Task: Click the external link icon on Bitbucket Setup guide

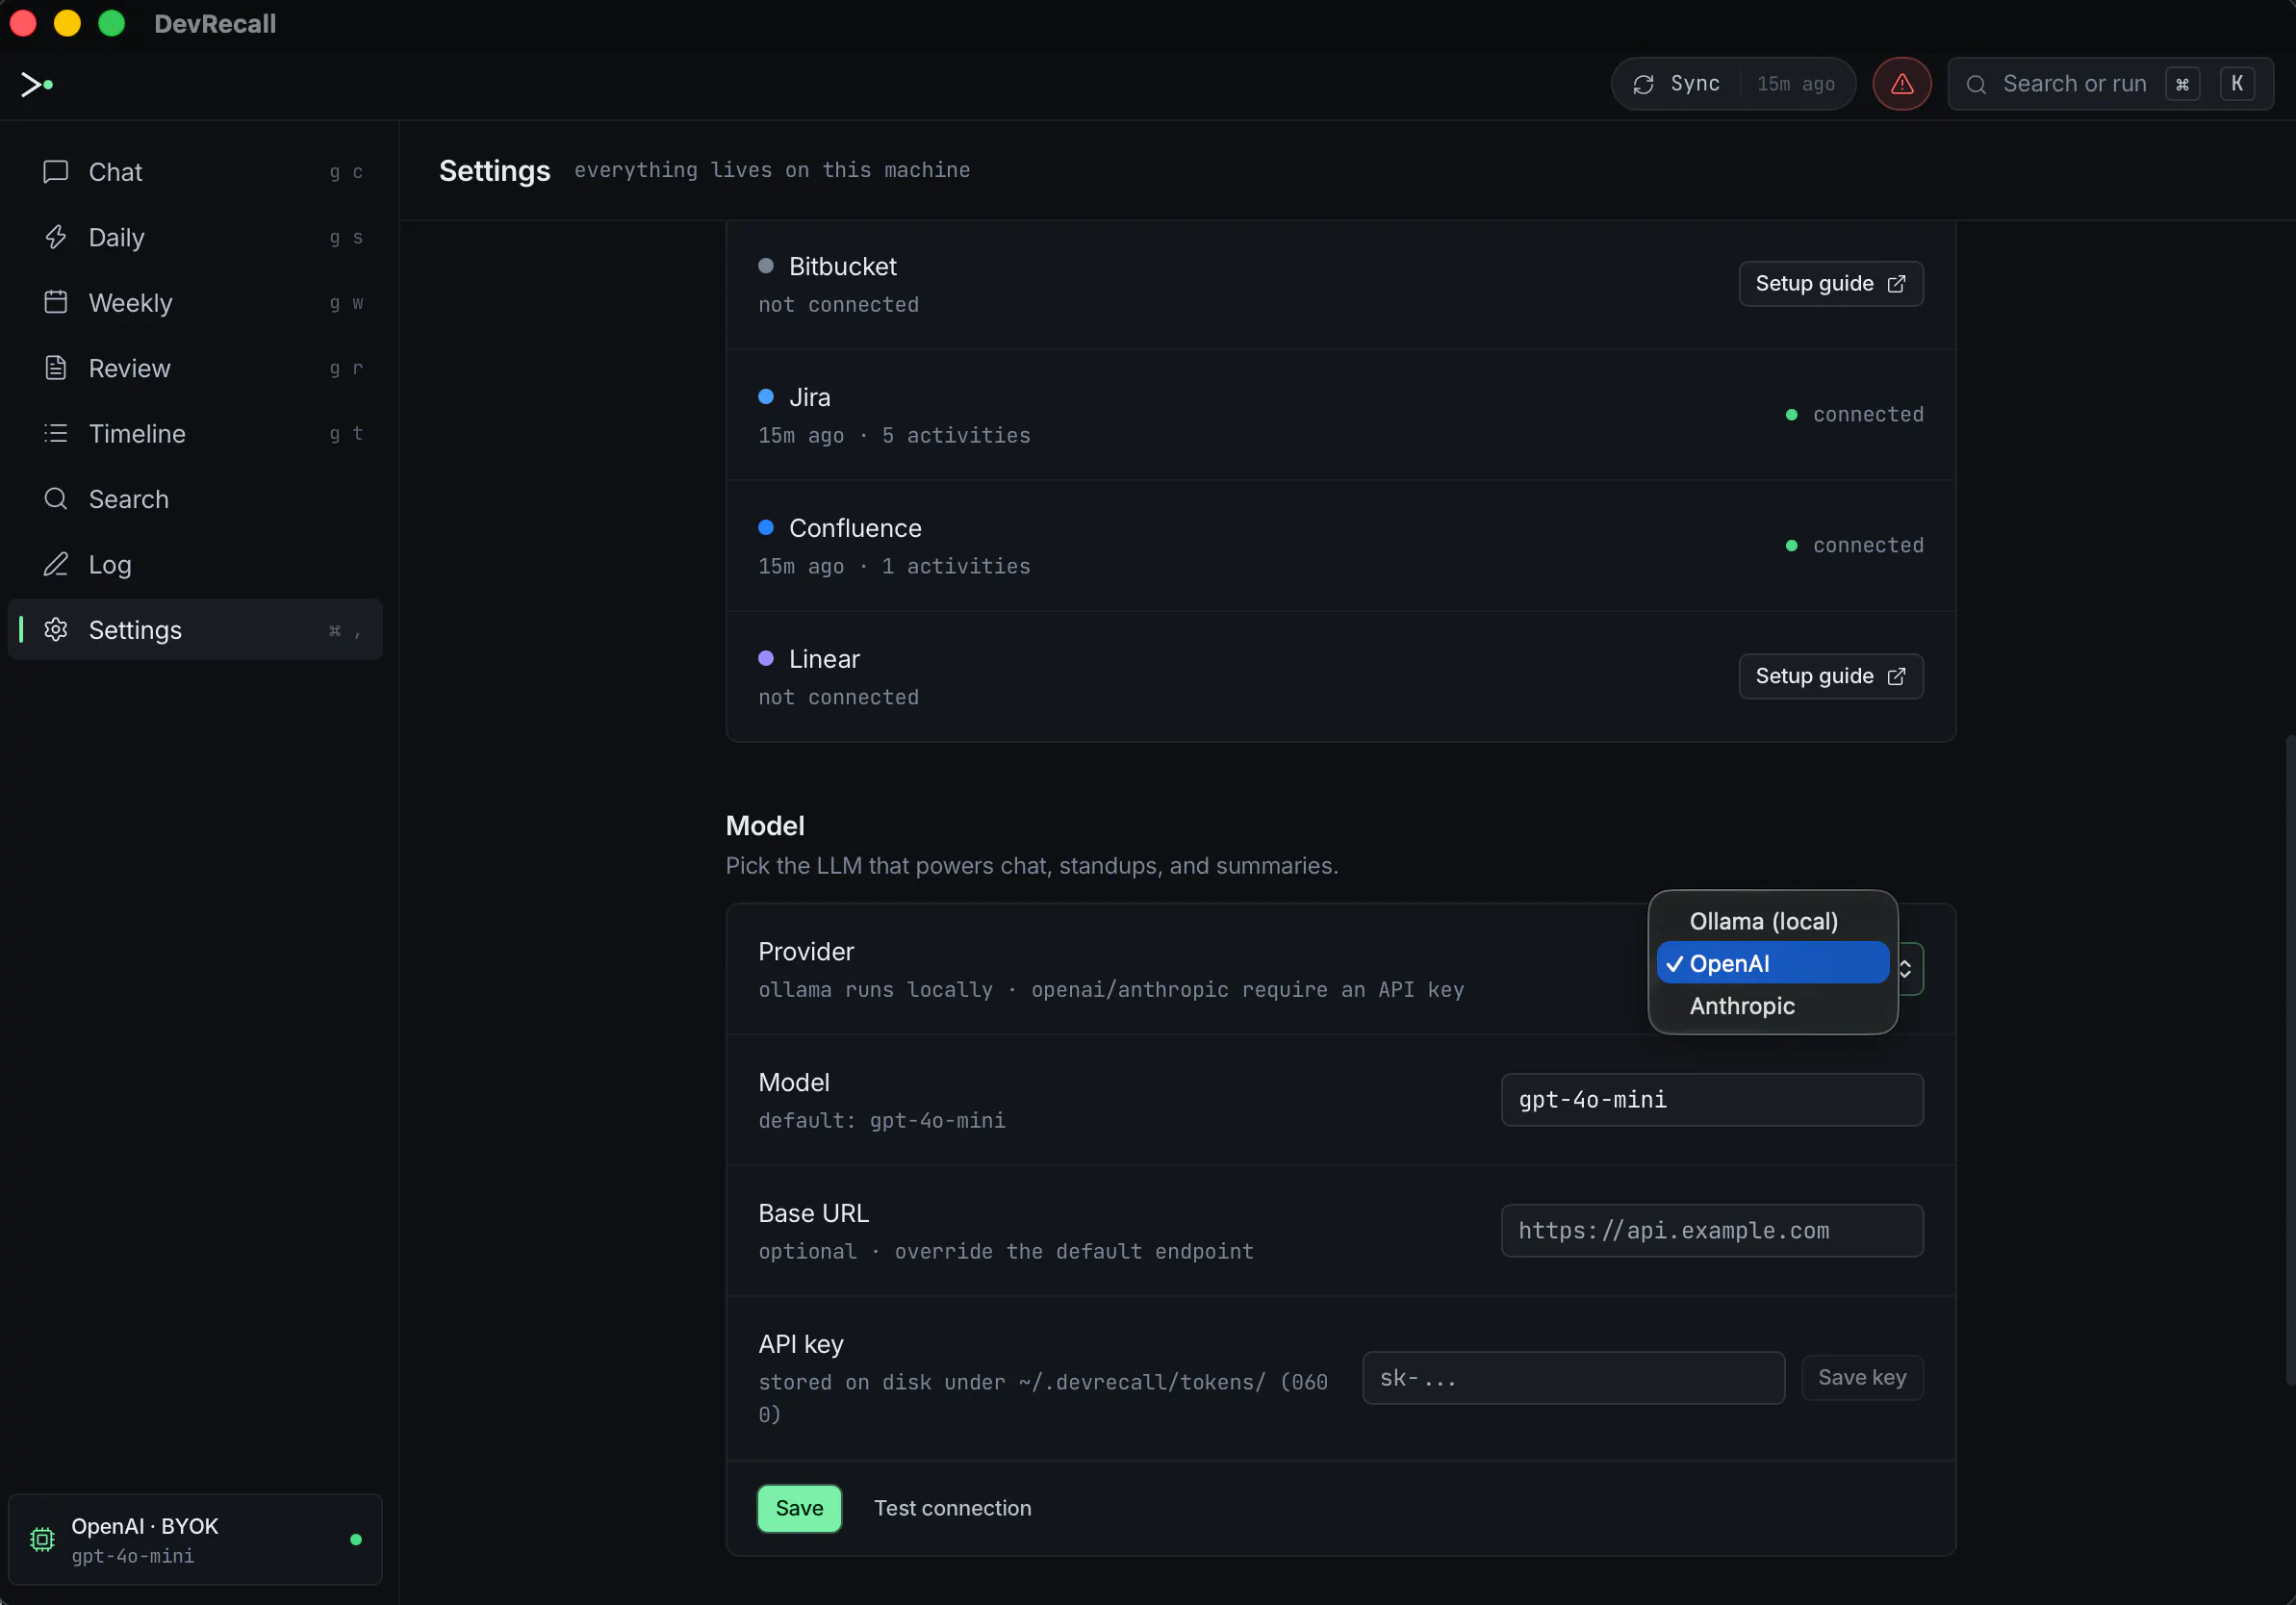Action: tap(1896, 284)
